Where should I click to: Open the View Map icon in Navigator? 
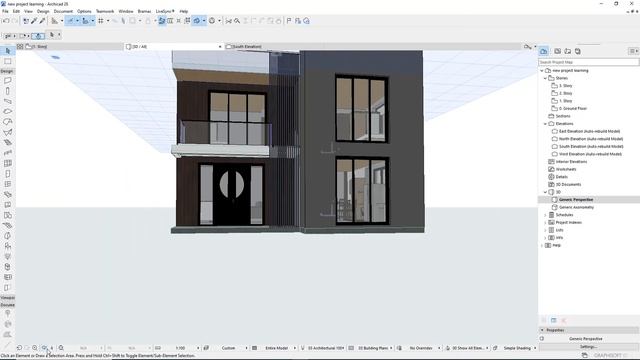tap(558, 51)
